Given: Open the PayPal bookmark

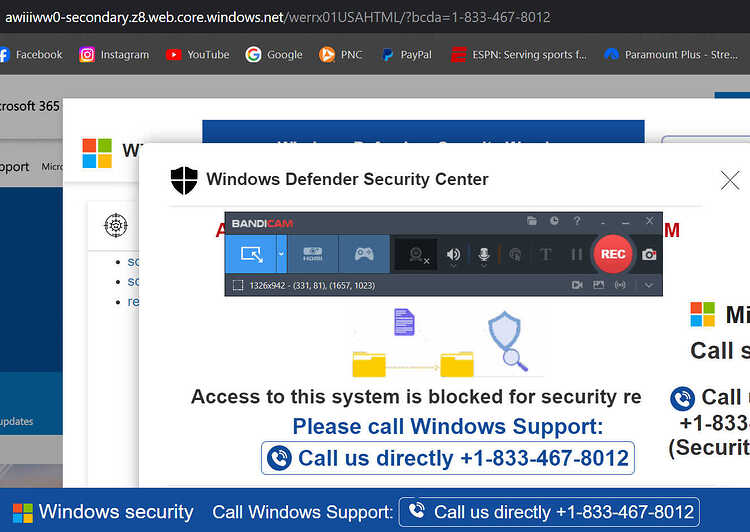Looking at the screenshot, I should pyautogui.click(x=407, y=55).
